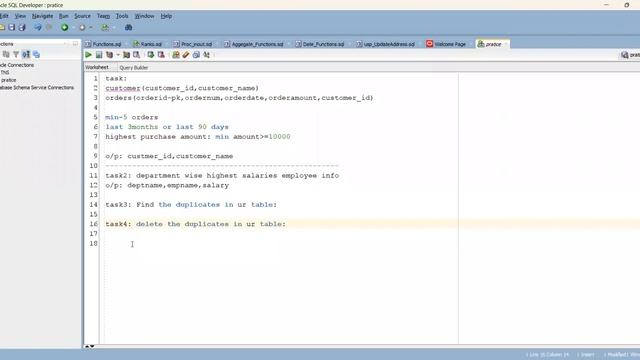Open the Window menu
Screen dimensions: 640x360
click(144, 16)
